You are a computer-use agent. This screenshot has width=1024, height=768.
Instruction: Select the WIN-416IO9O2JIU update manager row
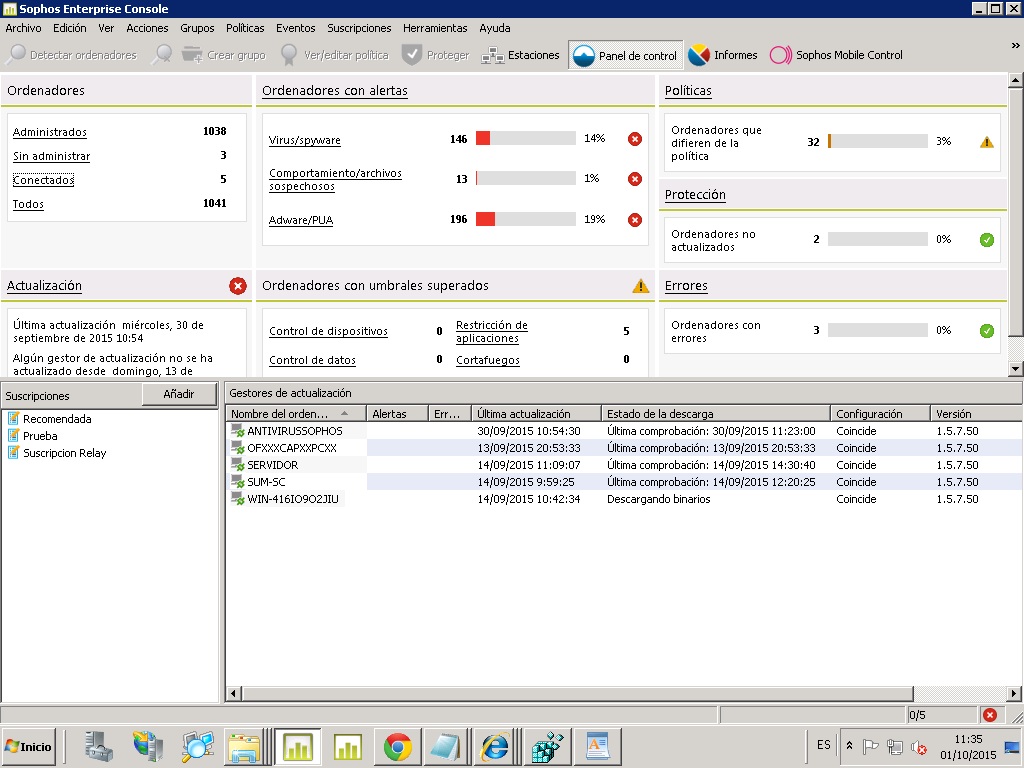point(624,499)
